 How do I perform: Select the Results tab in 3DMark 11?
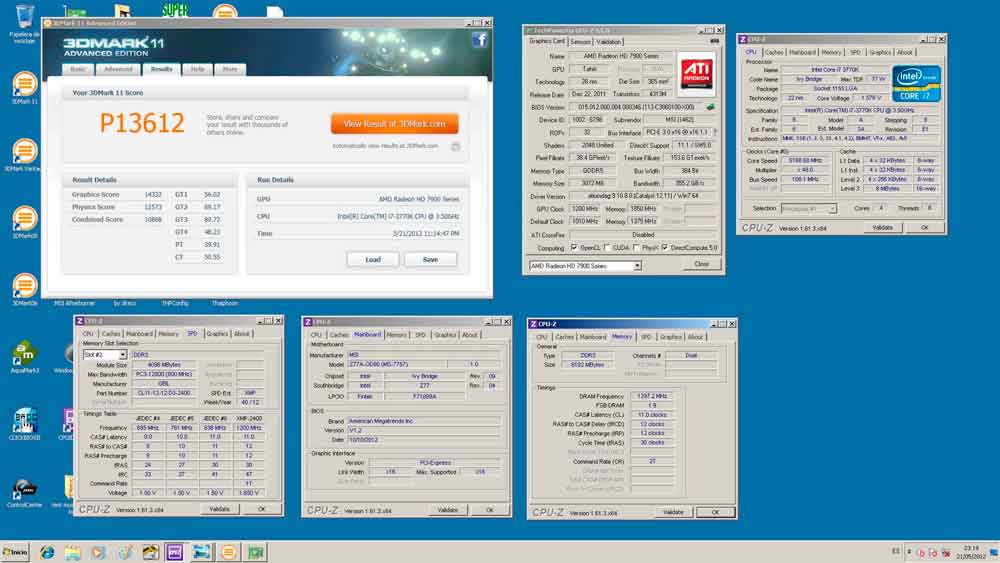(x=161, y=69)
